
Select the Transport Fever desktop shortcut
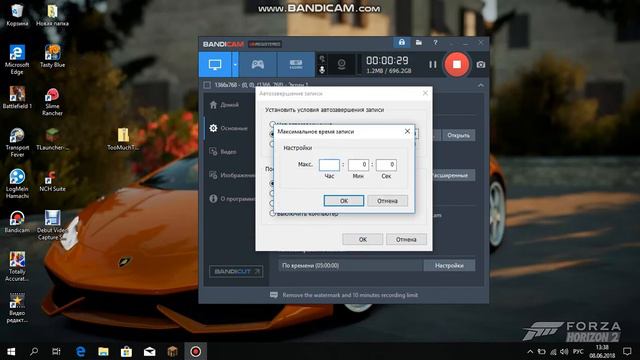pos(17,143)
